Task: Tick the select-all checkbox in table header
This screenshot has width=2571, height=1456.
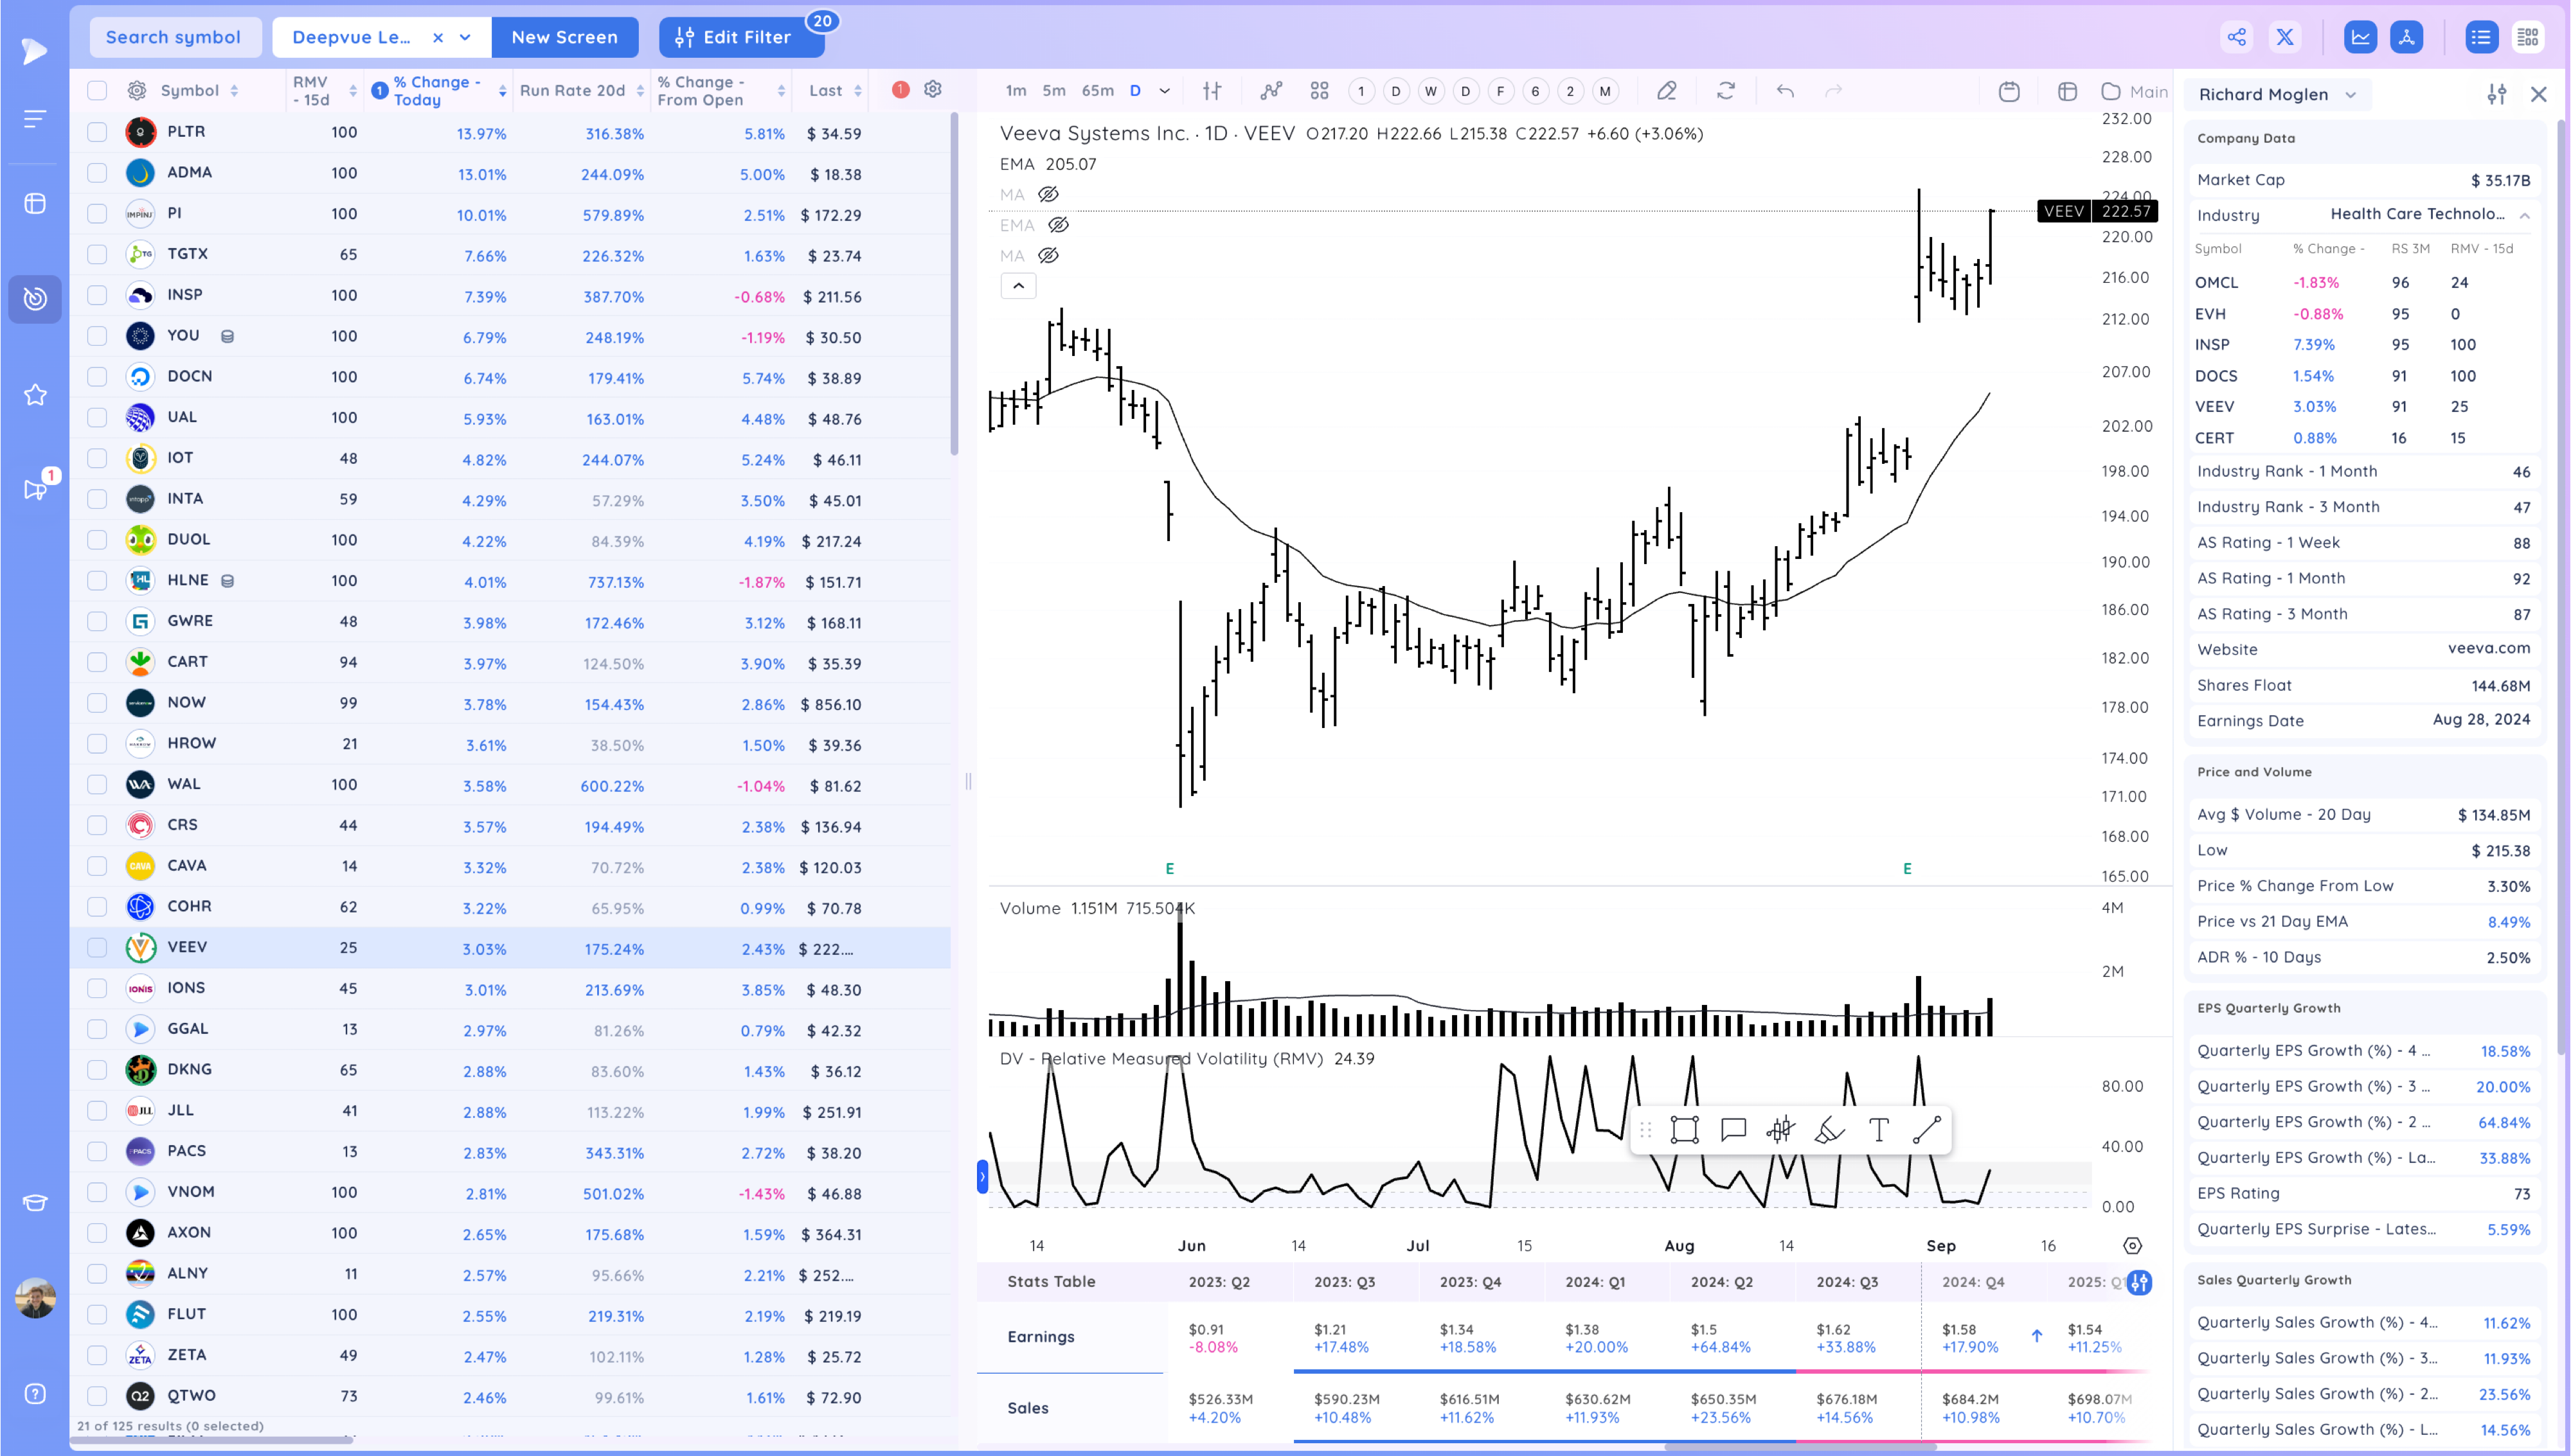Action: pyautogui.click(x=97, y=91)
